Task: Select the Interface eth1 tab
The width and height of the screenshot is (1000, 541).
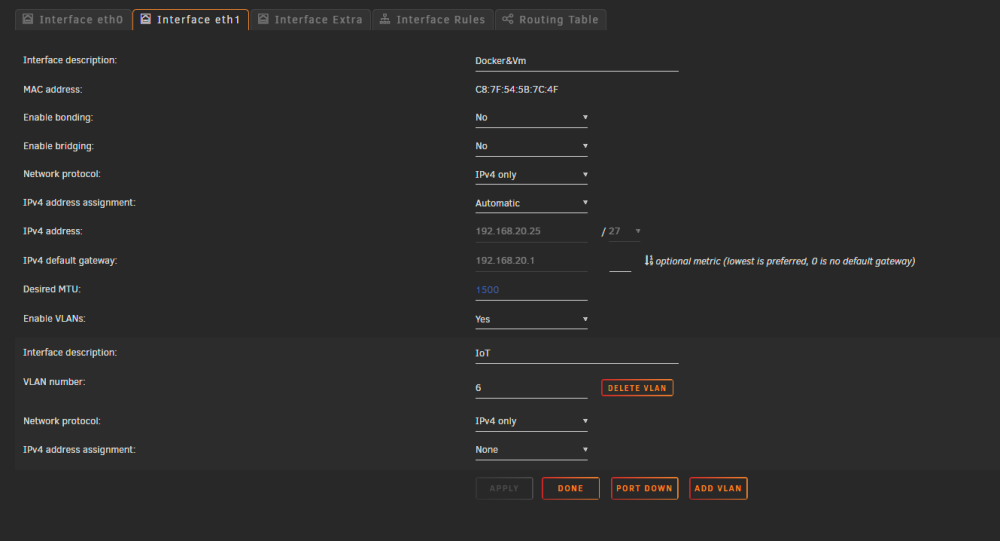Action: (x=190, y=20)
